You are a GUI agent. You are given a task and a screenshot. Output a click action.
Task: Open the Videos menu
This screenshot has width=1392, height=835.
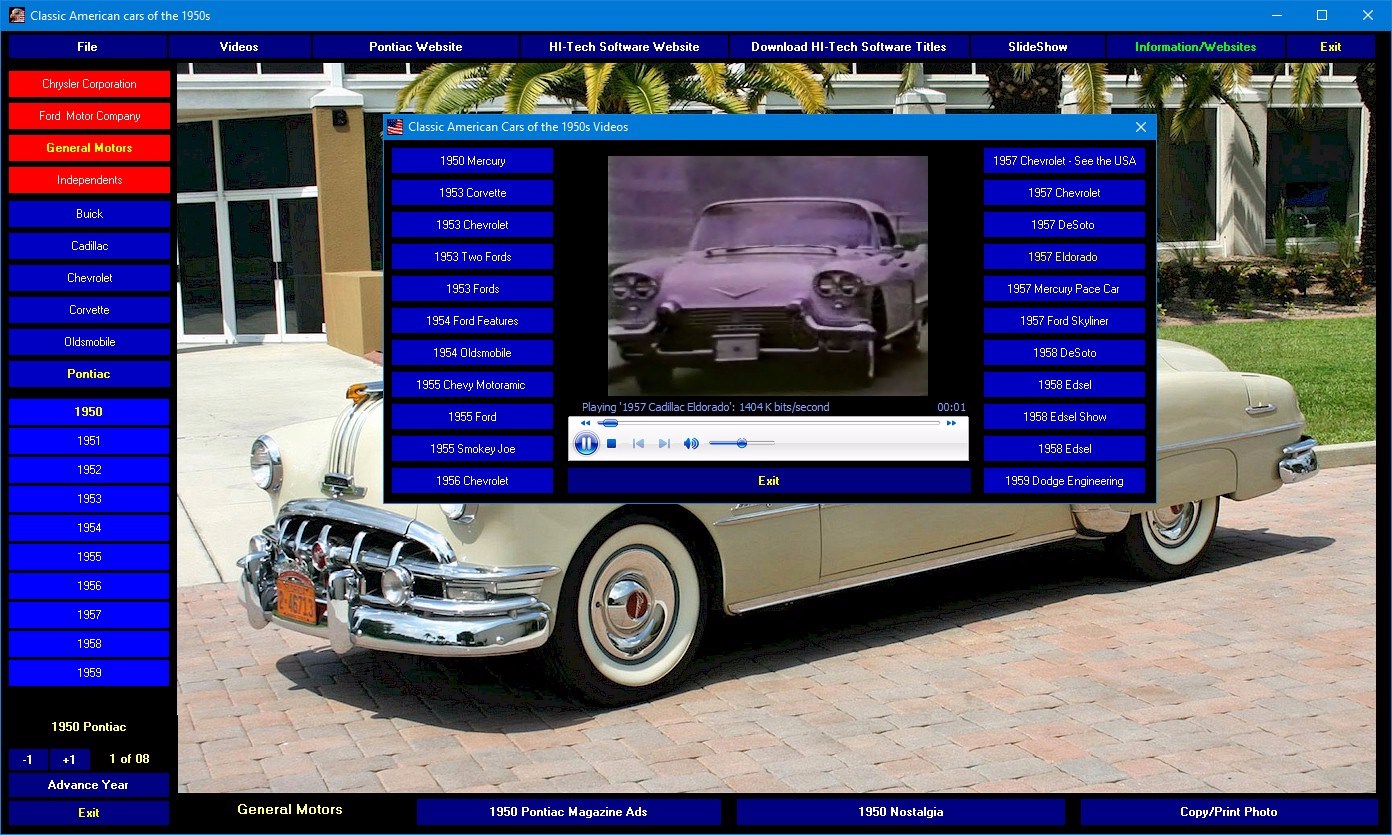pyautogui.click(x=239, y=47)
